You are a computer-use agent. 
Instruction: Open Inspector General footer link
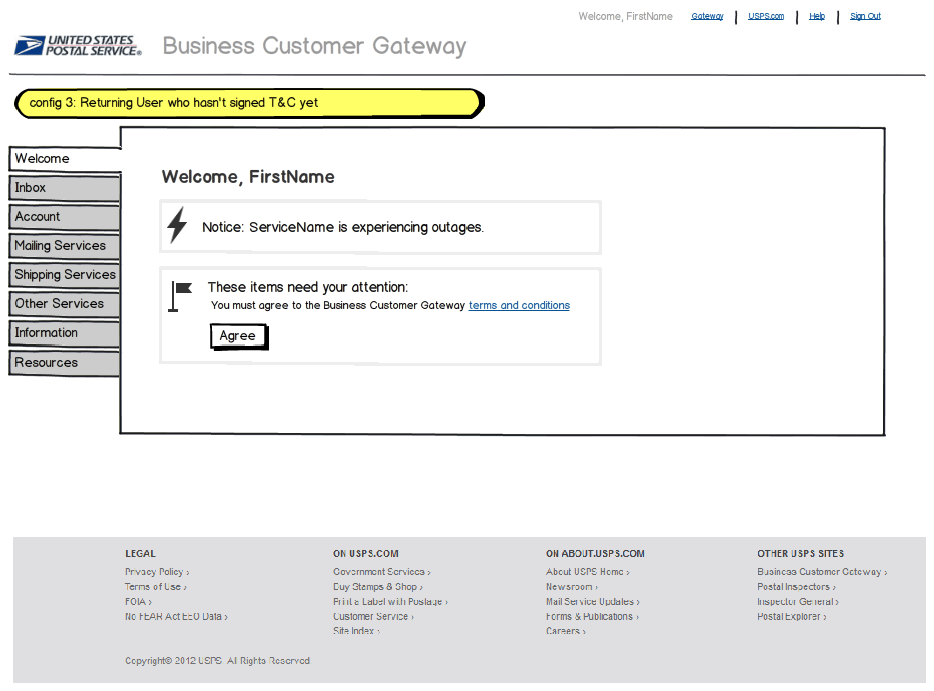[x=798, y=602]
